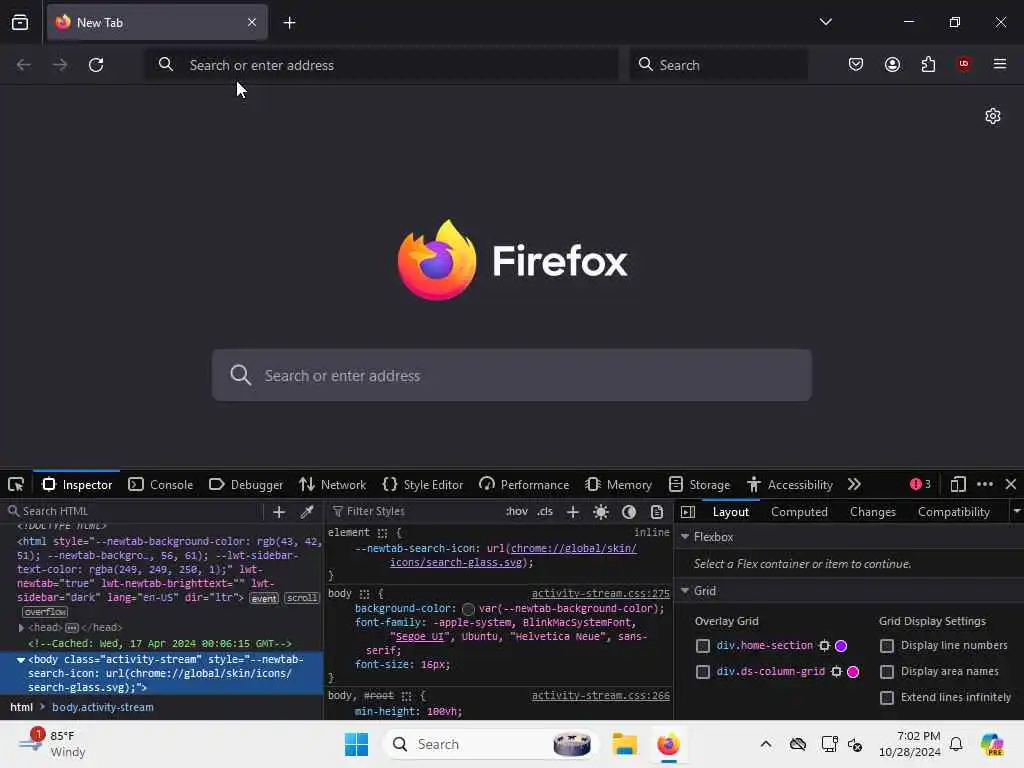Open the Memory tab
The width and height of the screenshot is (1024, 768).
coord(618,485)
